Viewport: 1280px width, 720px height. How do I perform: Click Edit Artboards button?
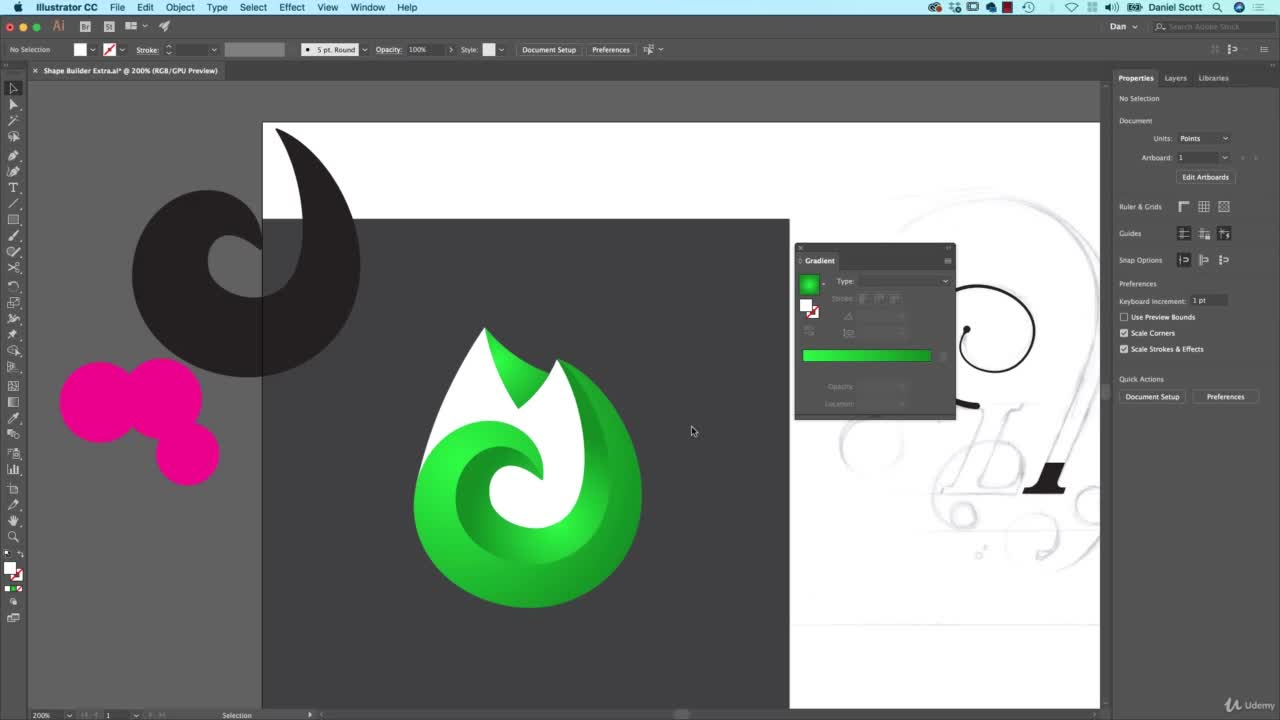click(x=1205, y=177)
